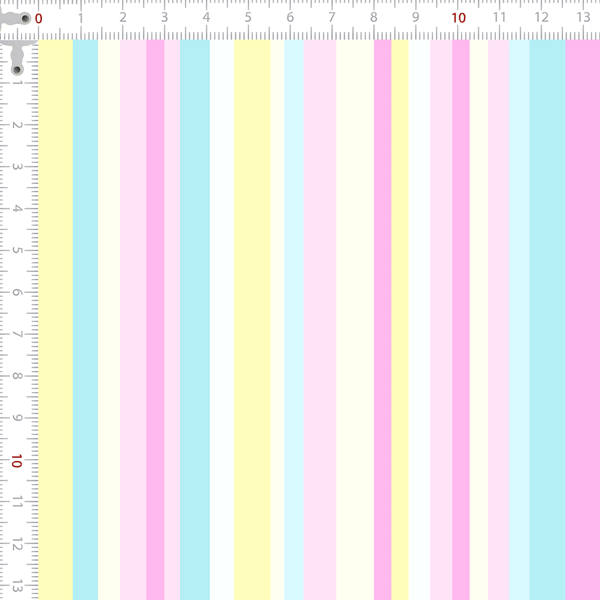The height and width of the screenshot is (600, 600).
Task: Pick the wide blue stripe under ruler mark 12
Action: pos(547,320)
